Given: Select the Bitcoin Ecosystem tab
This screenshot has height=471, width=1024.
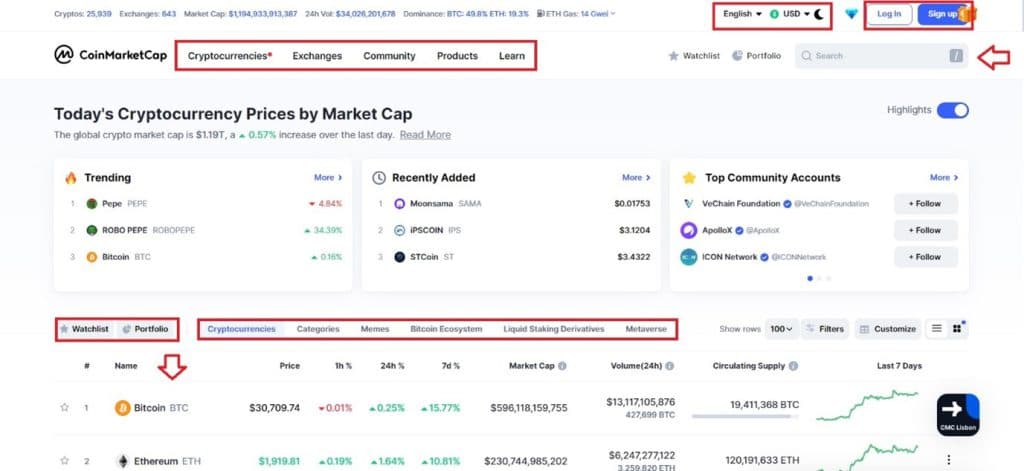Looking at the screenshot, I should tap(446, 329).
